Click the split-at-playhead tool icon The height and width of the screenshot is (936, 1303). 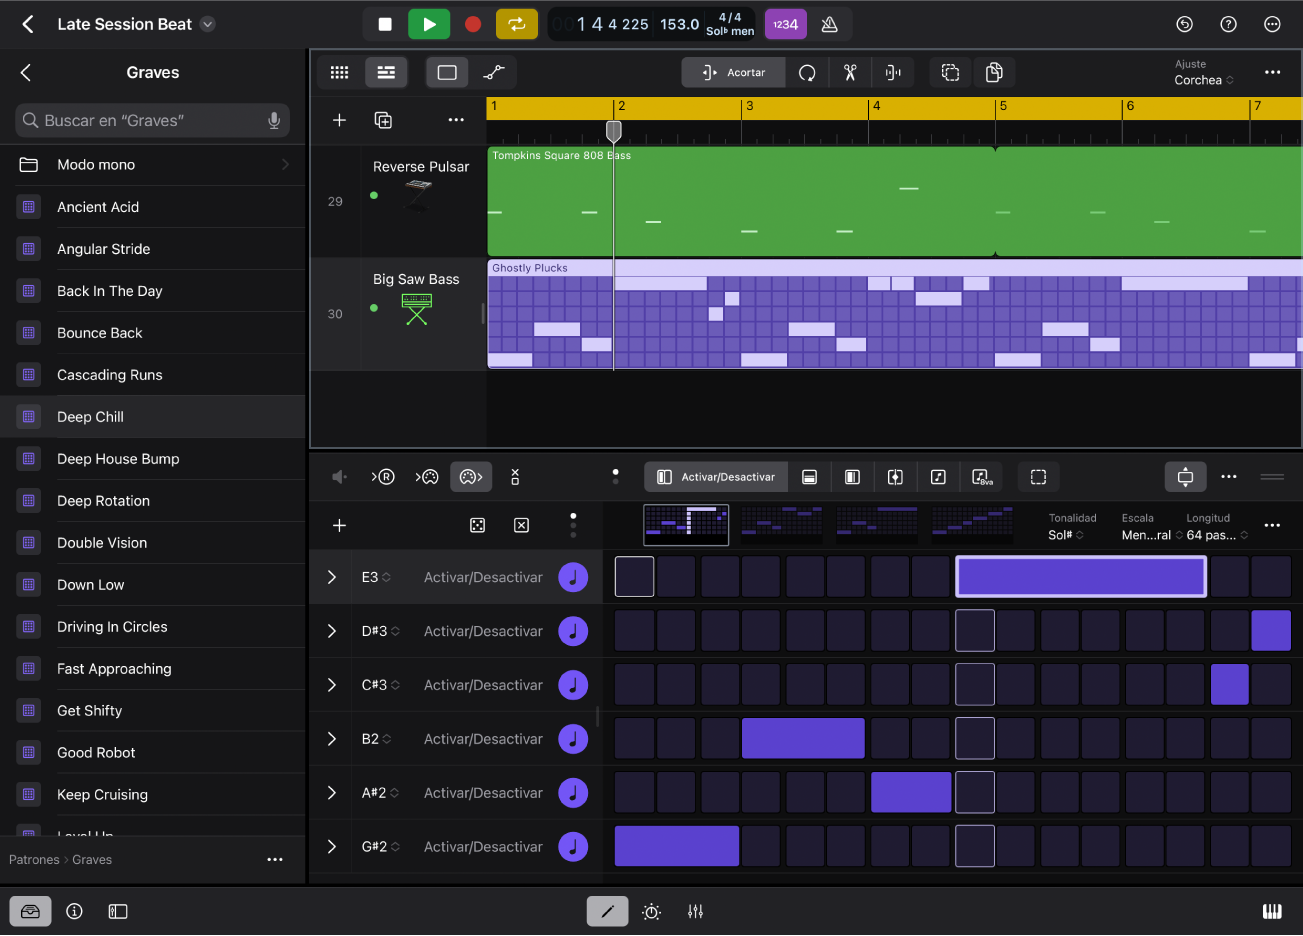click(x=893, y=72)
